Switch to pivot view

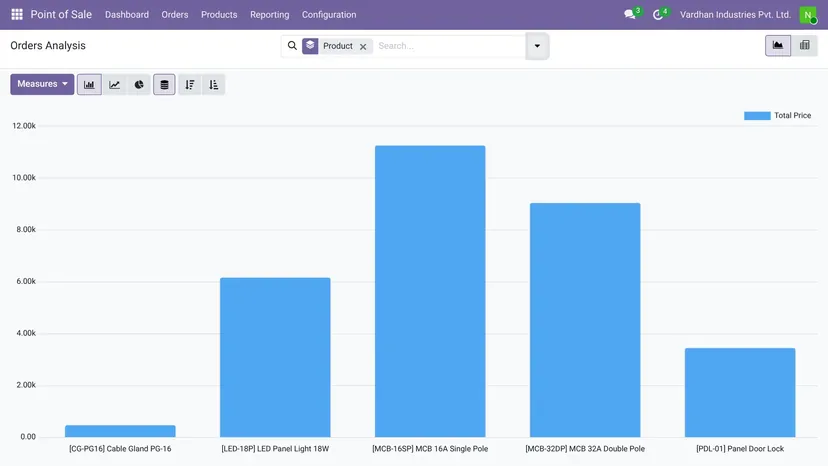(x=804, y=45)
